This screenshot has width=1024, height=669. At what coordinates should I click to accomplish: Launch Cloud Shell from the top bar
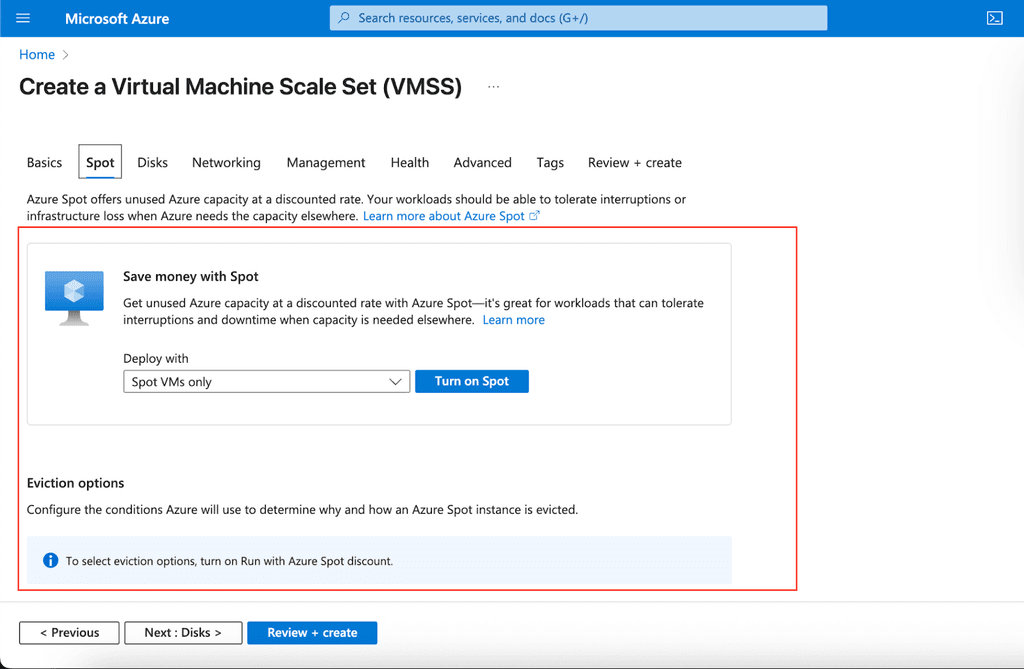pyautogui.click(x=993, y=17)
